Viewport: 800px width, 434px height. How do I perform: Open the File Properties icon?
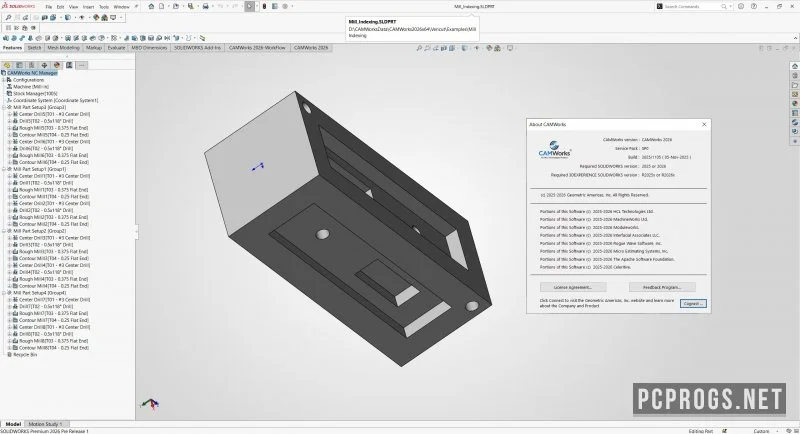click(274, 6)
